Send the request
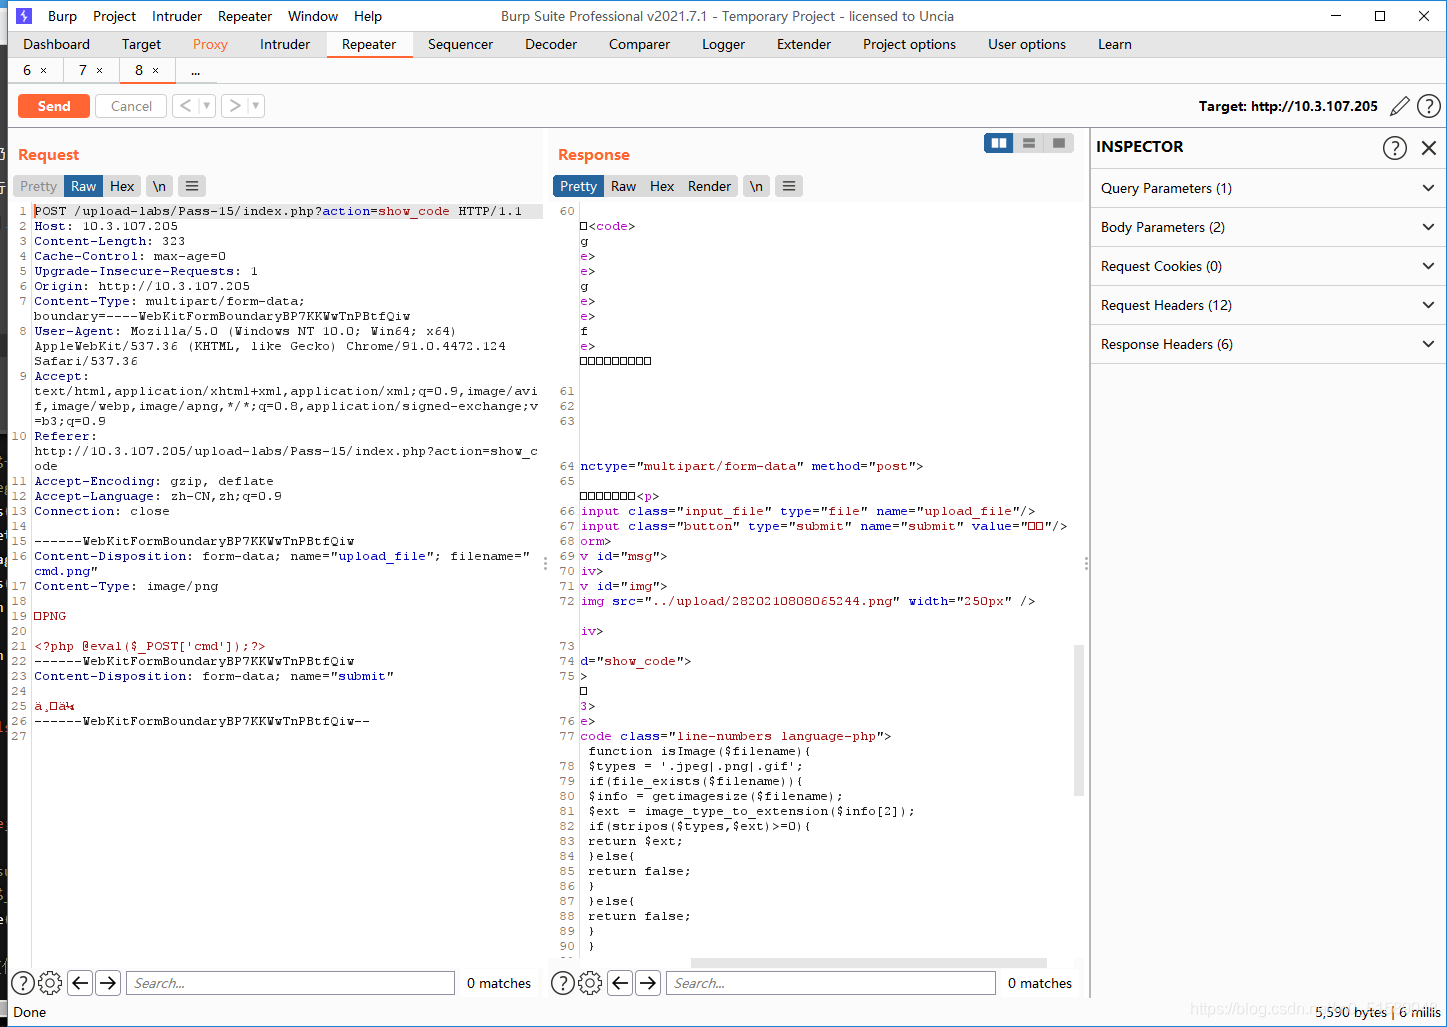The height and width of the screenshot is (1027, 1447). pos(54,106)
